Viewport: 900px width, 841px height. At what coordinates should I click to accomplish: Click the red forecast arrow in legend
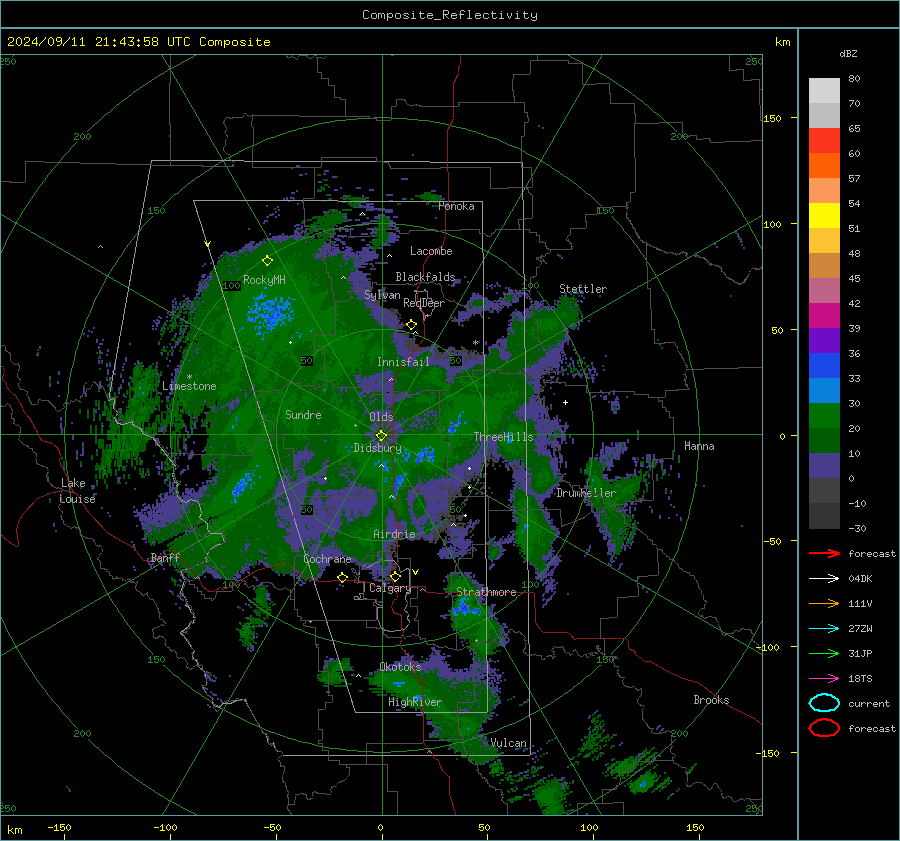click(824, 553)
